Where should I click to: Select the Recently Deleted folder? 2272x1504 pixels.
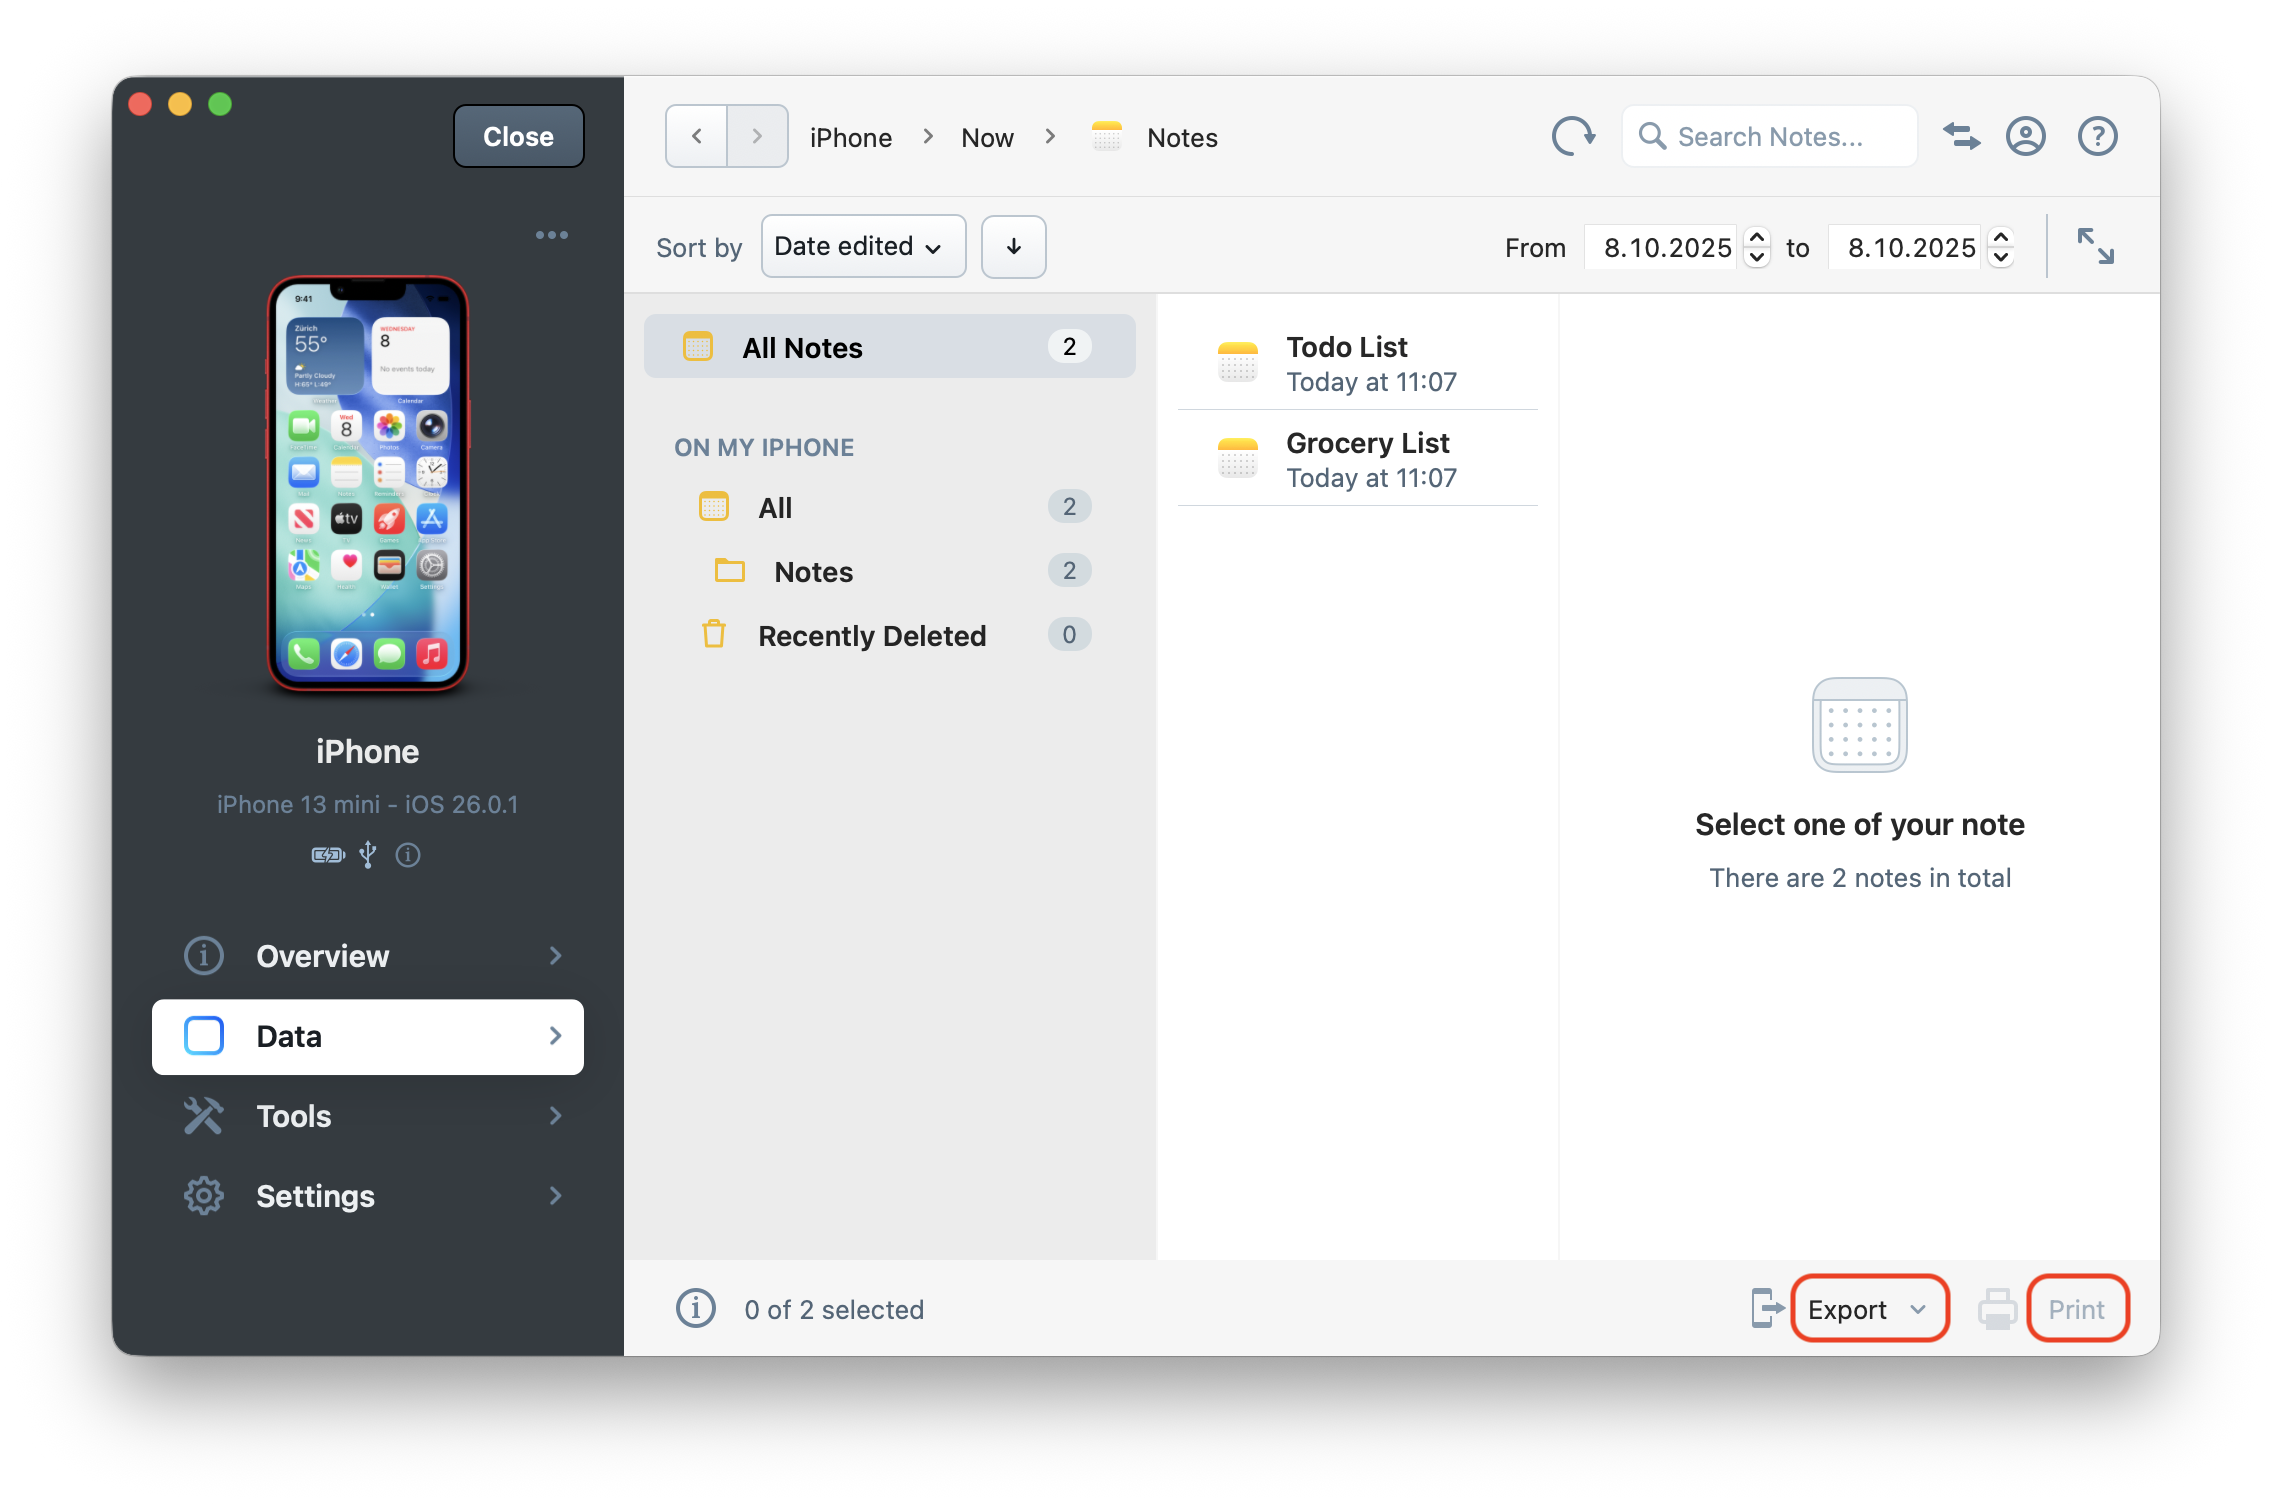pyautogui.click(x=871, y=636)
